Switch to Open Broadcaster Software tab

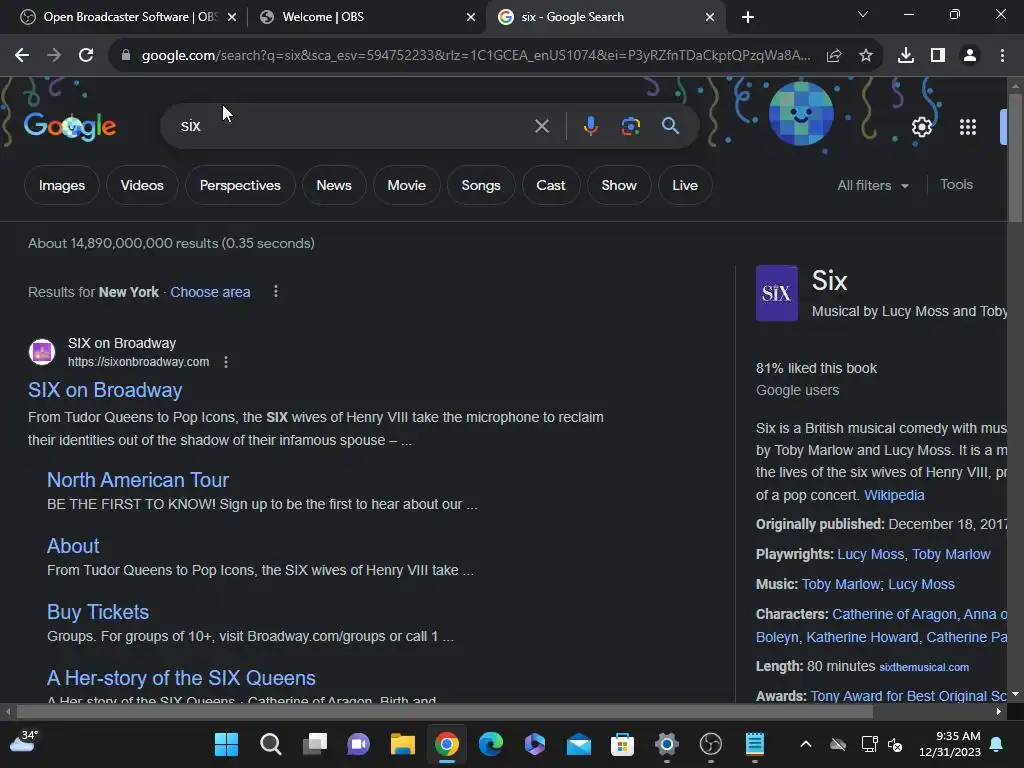129,17
